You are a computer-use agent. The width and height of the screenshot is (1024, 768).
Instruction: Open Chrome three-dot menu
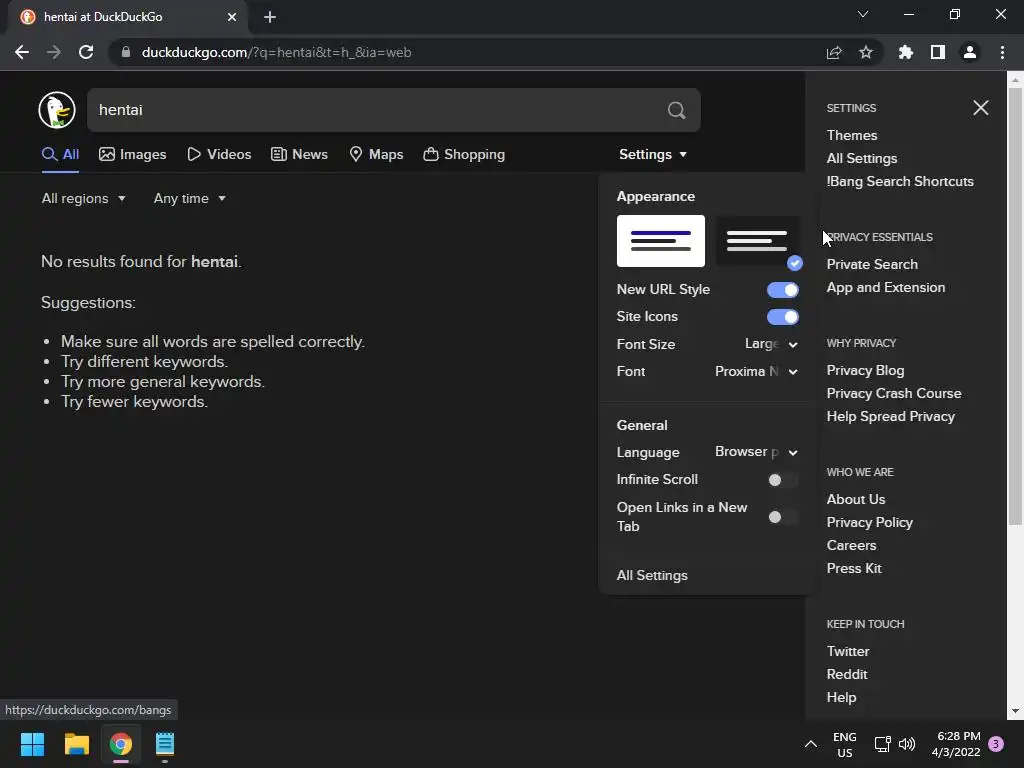coord(1002,52)
